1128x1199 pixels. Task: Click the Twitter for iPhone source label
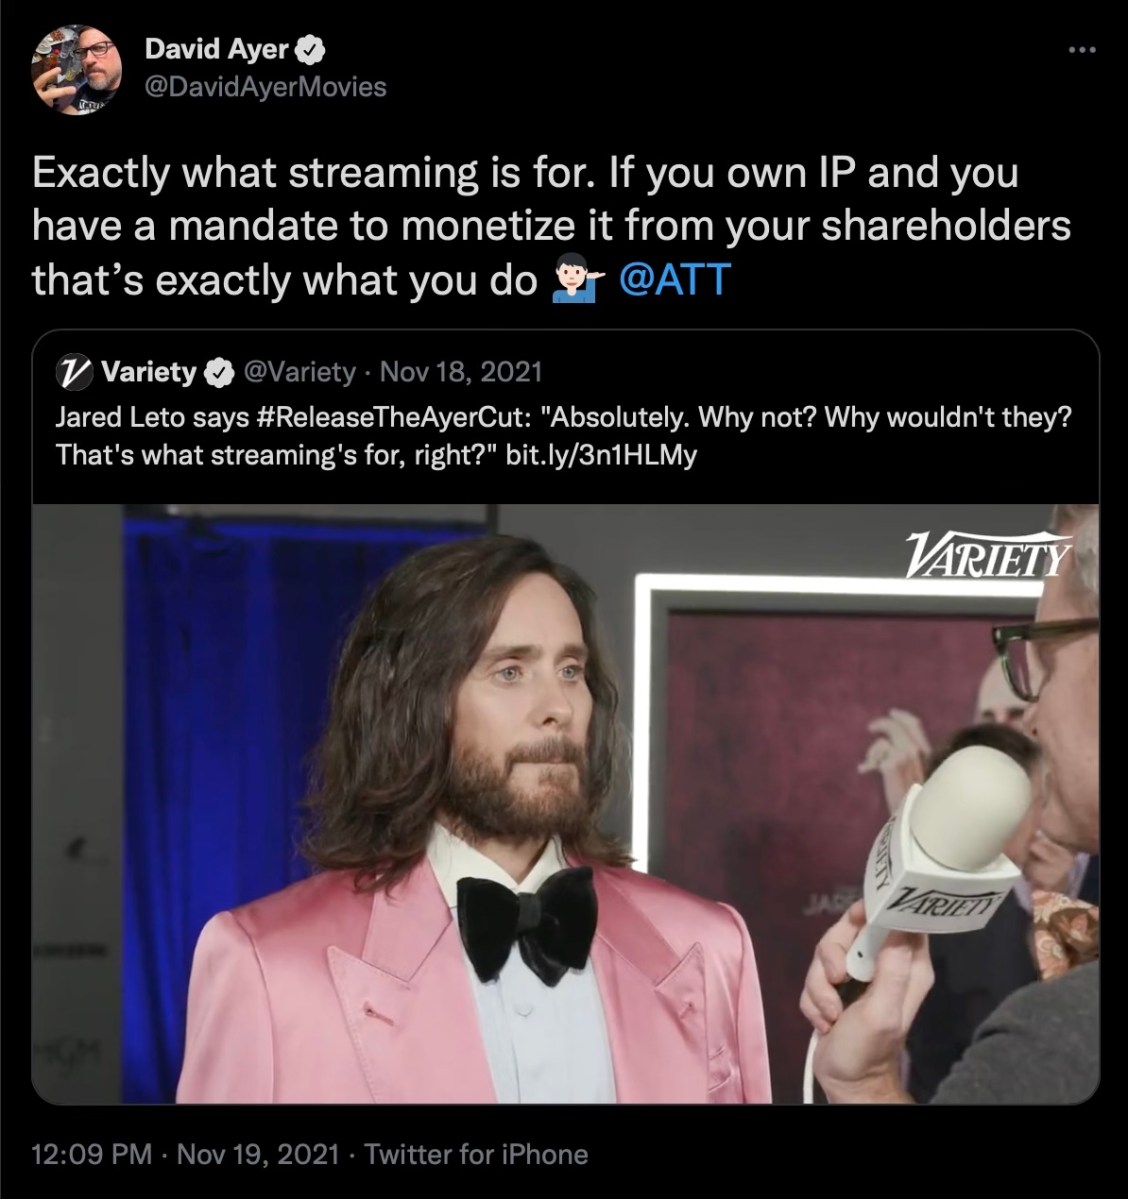[476, 1154]
